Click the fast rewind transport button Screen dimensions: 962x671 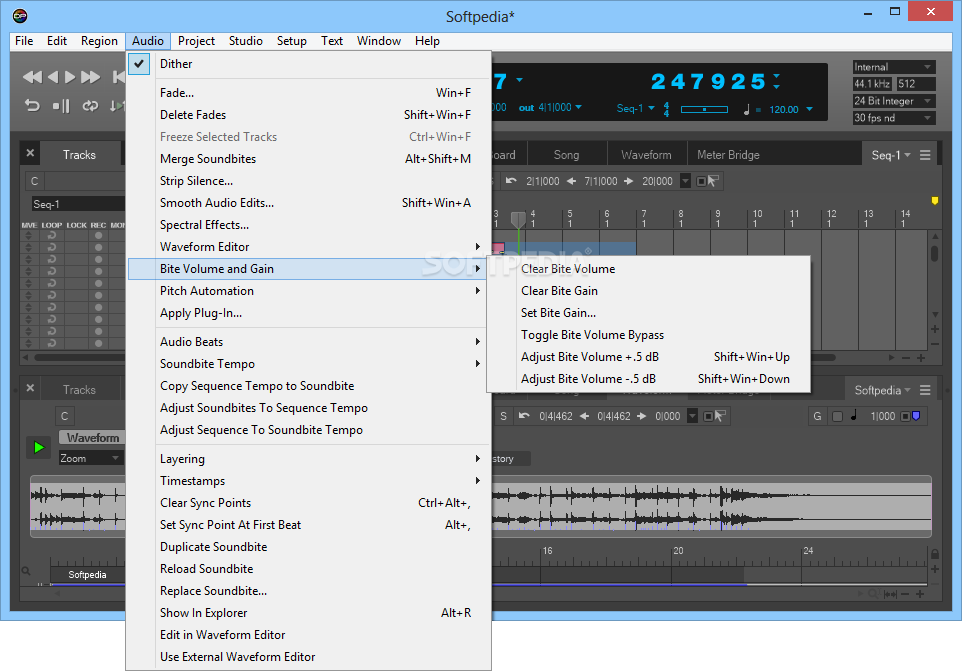click(x=32, y=77)
